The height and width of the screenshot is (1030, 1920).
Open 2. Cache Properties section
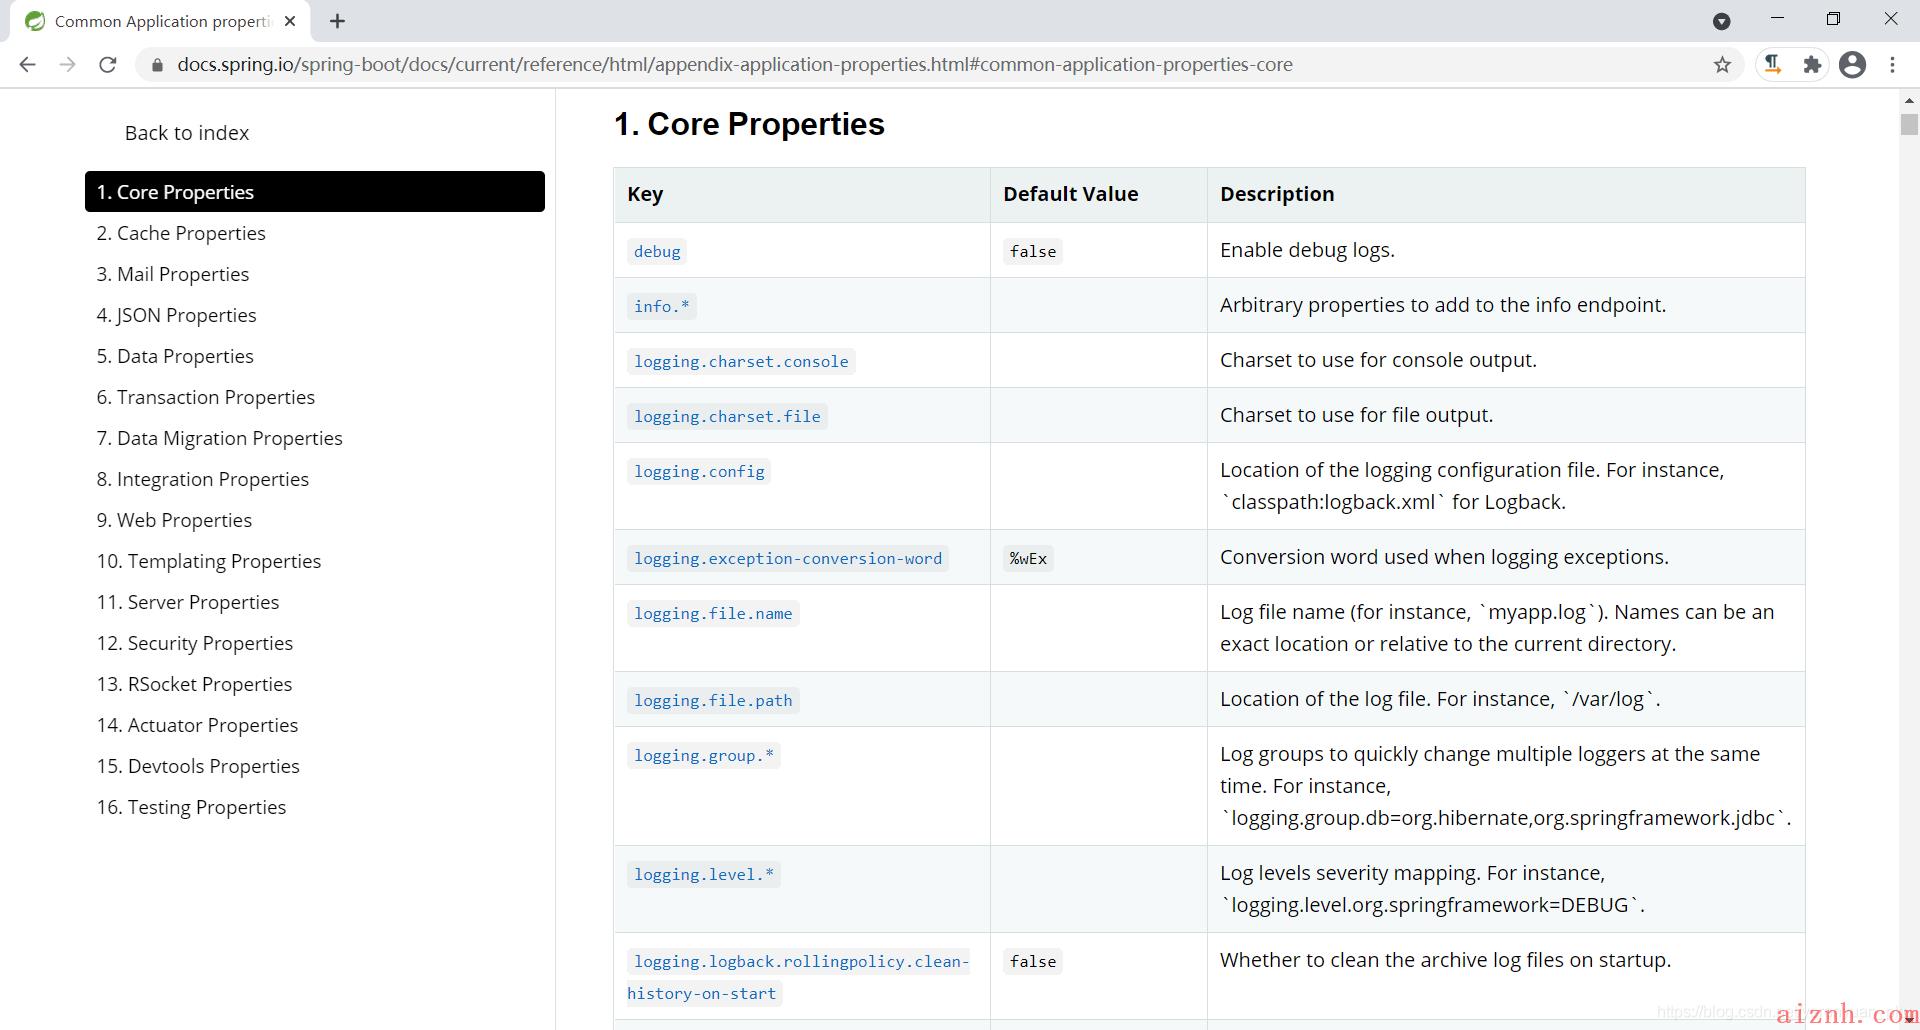181,233
